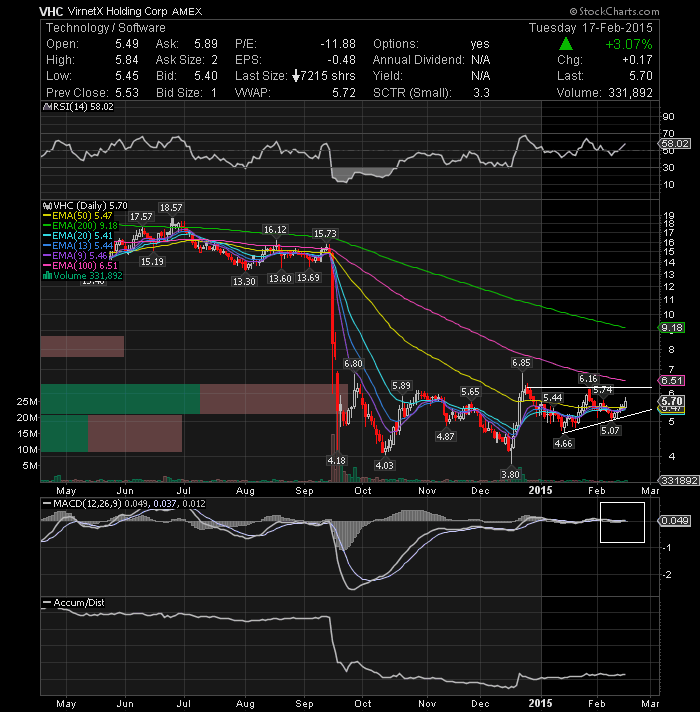Click the 3.80 lowest price annotation
This screenshot has width=700, height=712.
click(510, 474)
